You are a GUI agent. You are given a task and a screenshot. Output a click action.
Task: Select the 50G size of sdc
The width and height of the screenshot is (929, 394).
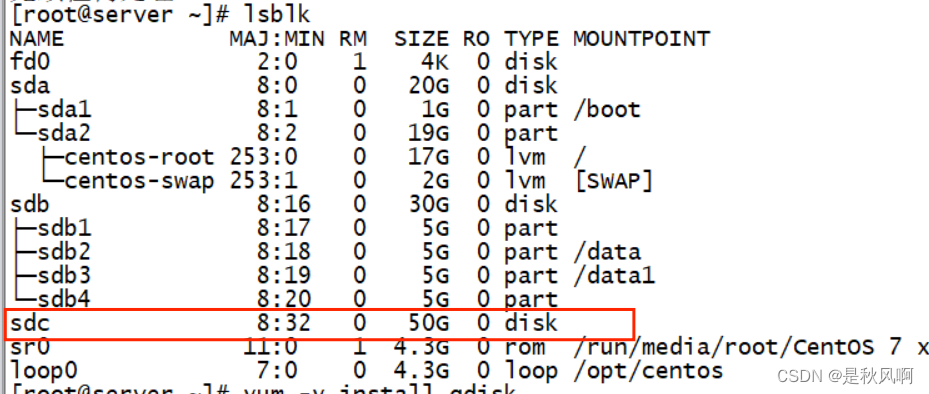[x=428, y=322]
